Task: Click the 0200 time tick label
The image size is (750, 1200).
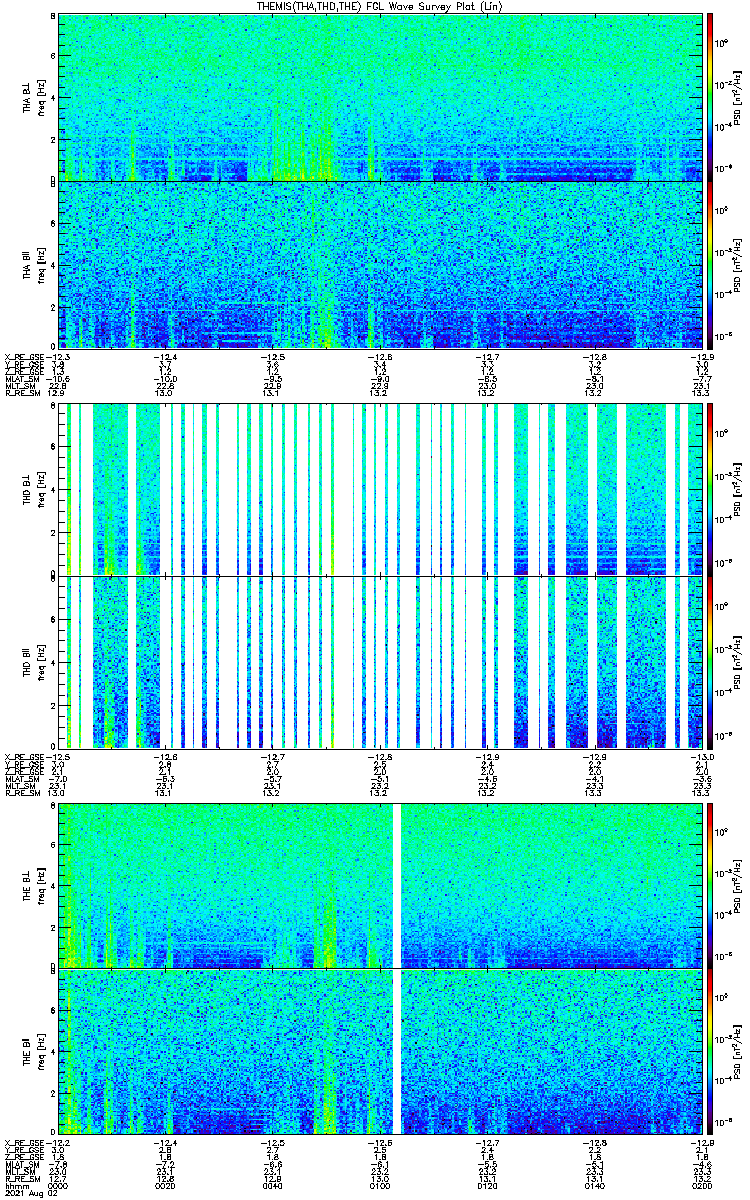Action: coord(700,1185)
